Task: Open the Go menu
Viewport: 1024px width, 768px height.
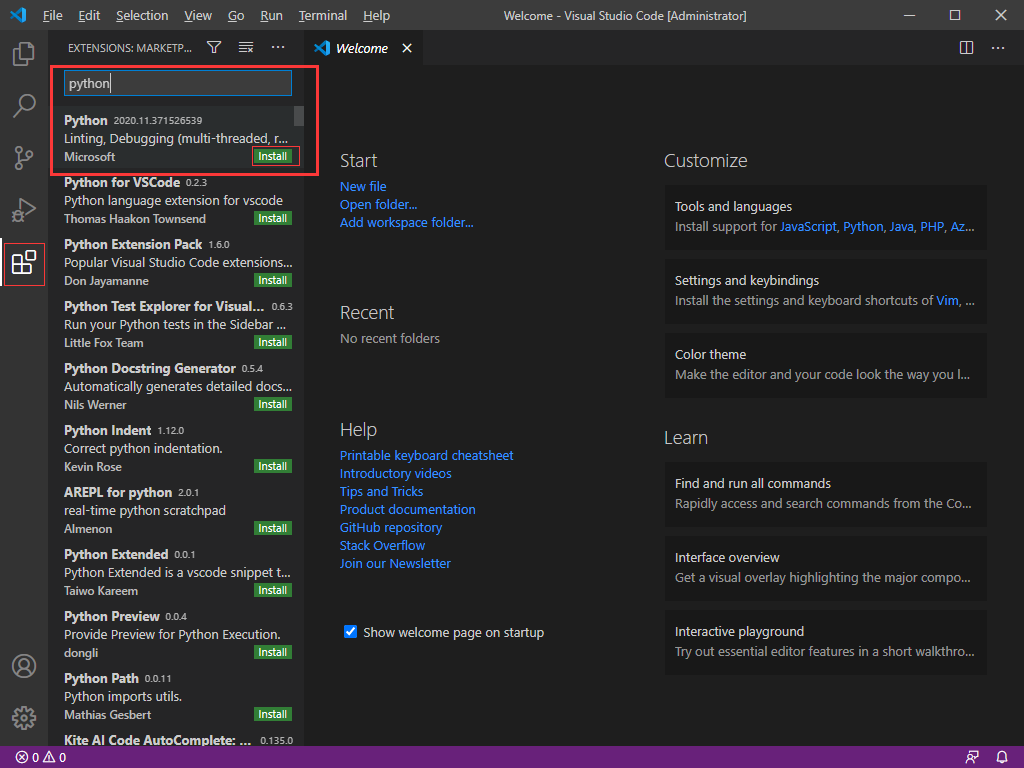Action: point(236,16)
